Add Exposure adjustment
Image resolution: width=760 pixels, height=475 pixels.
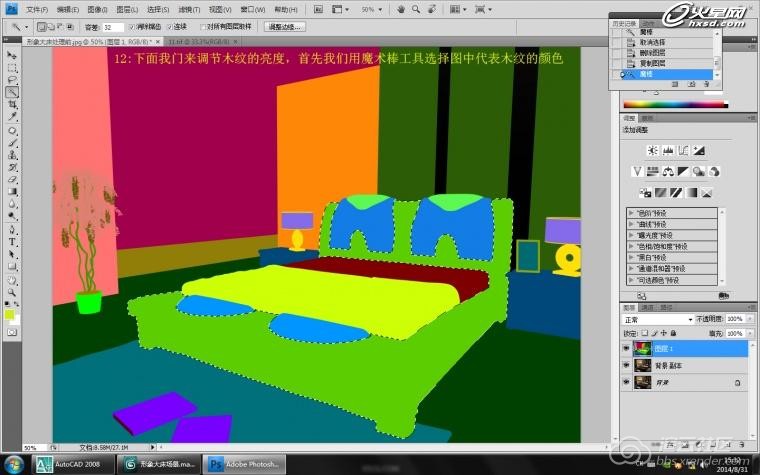tap(698, 150)
